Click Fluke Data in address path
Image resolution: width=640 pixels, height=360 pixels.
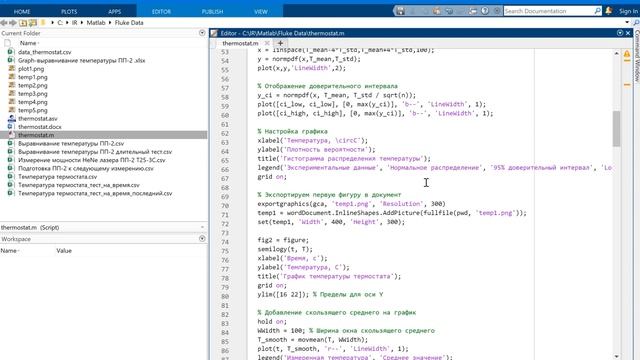[129, 23]
